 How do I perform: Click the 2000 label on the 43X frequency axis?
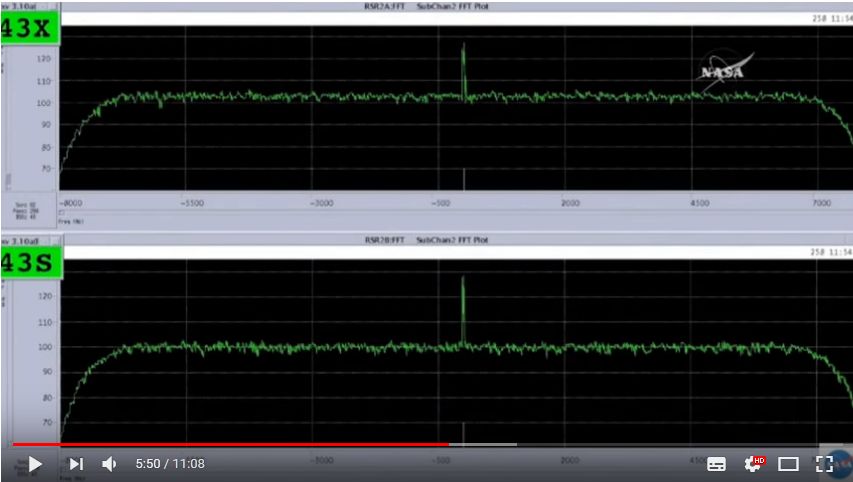[x=570, y=203]
